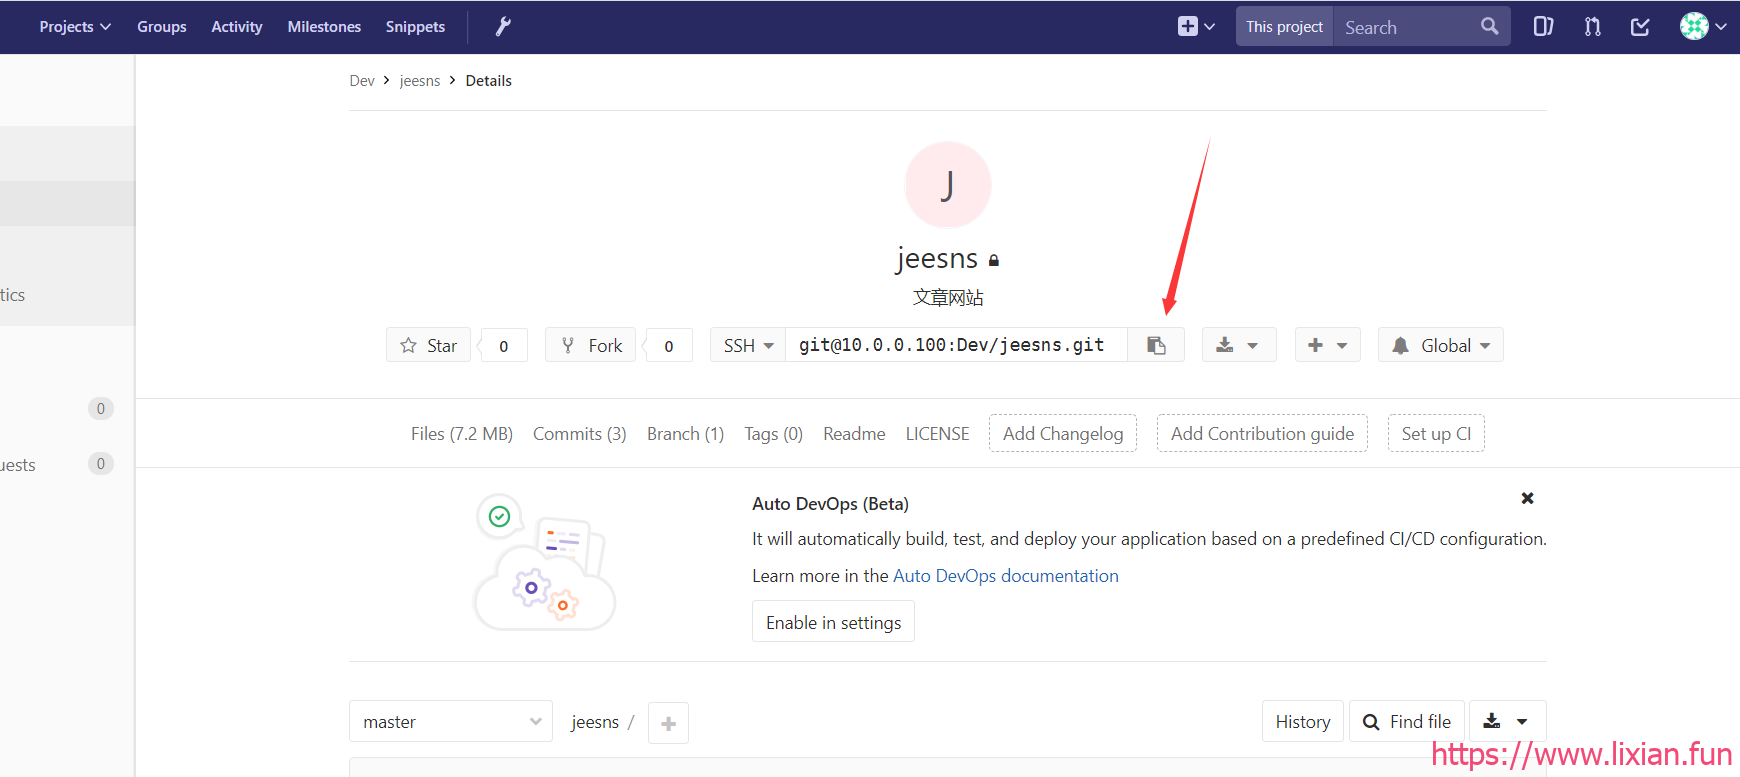Viewport: 1740px width, 777px height.
Task: Open the LICENSE link
Action: point(938,434)
